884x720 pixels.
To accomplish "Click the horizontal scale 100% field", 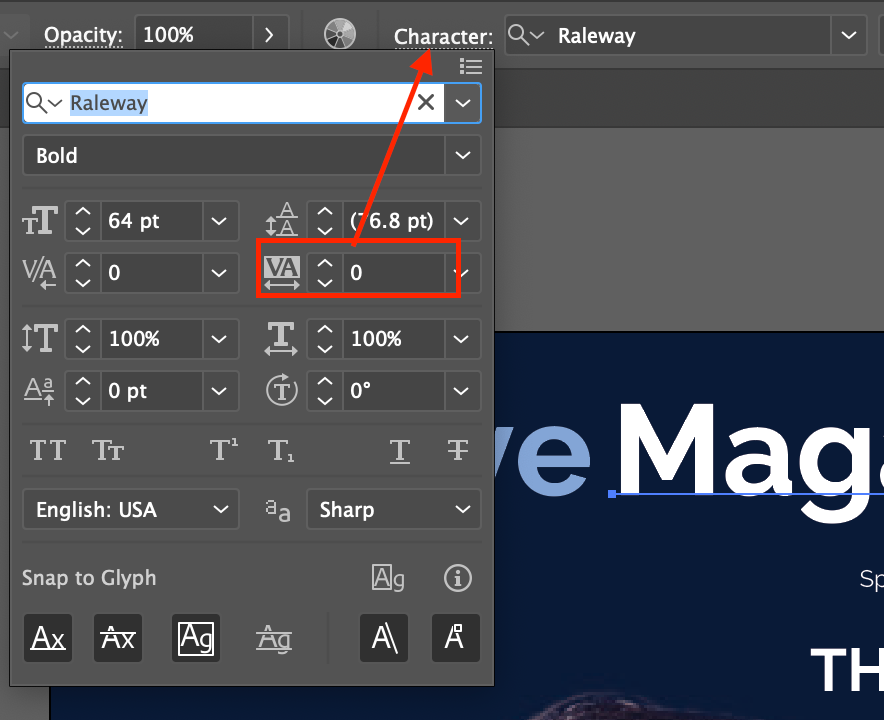I will coord(393,339).
